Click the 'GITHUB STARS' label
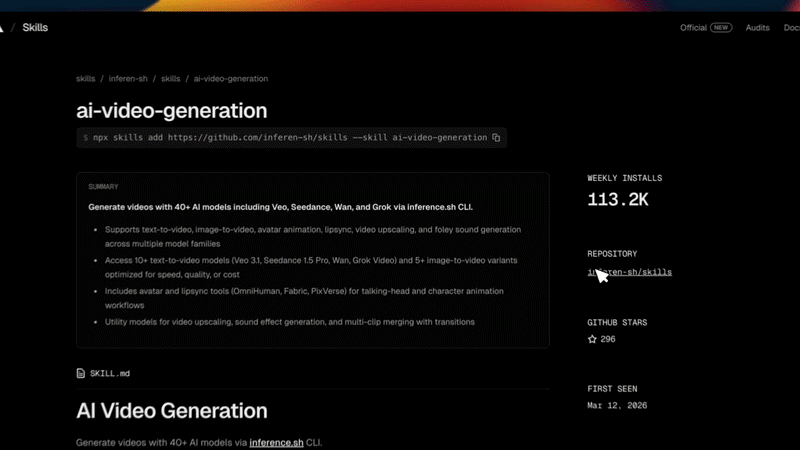 tap(617, 322)
